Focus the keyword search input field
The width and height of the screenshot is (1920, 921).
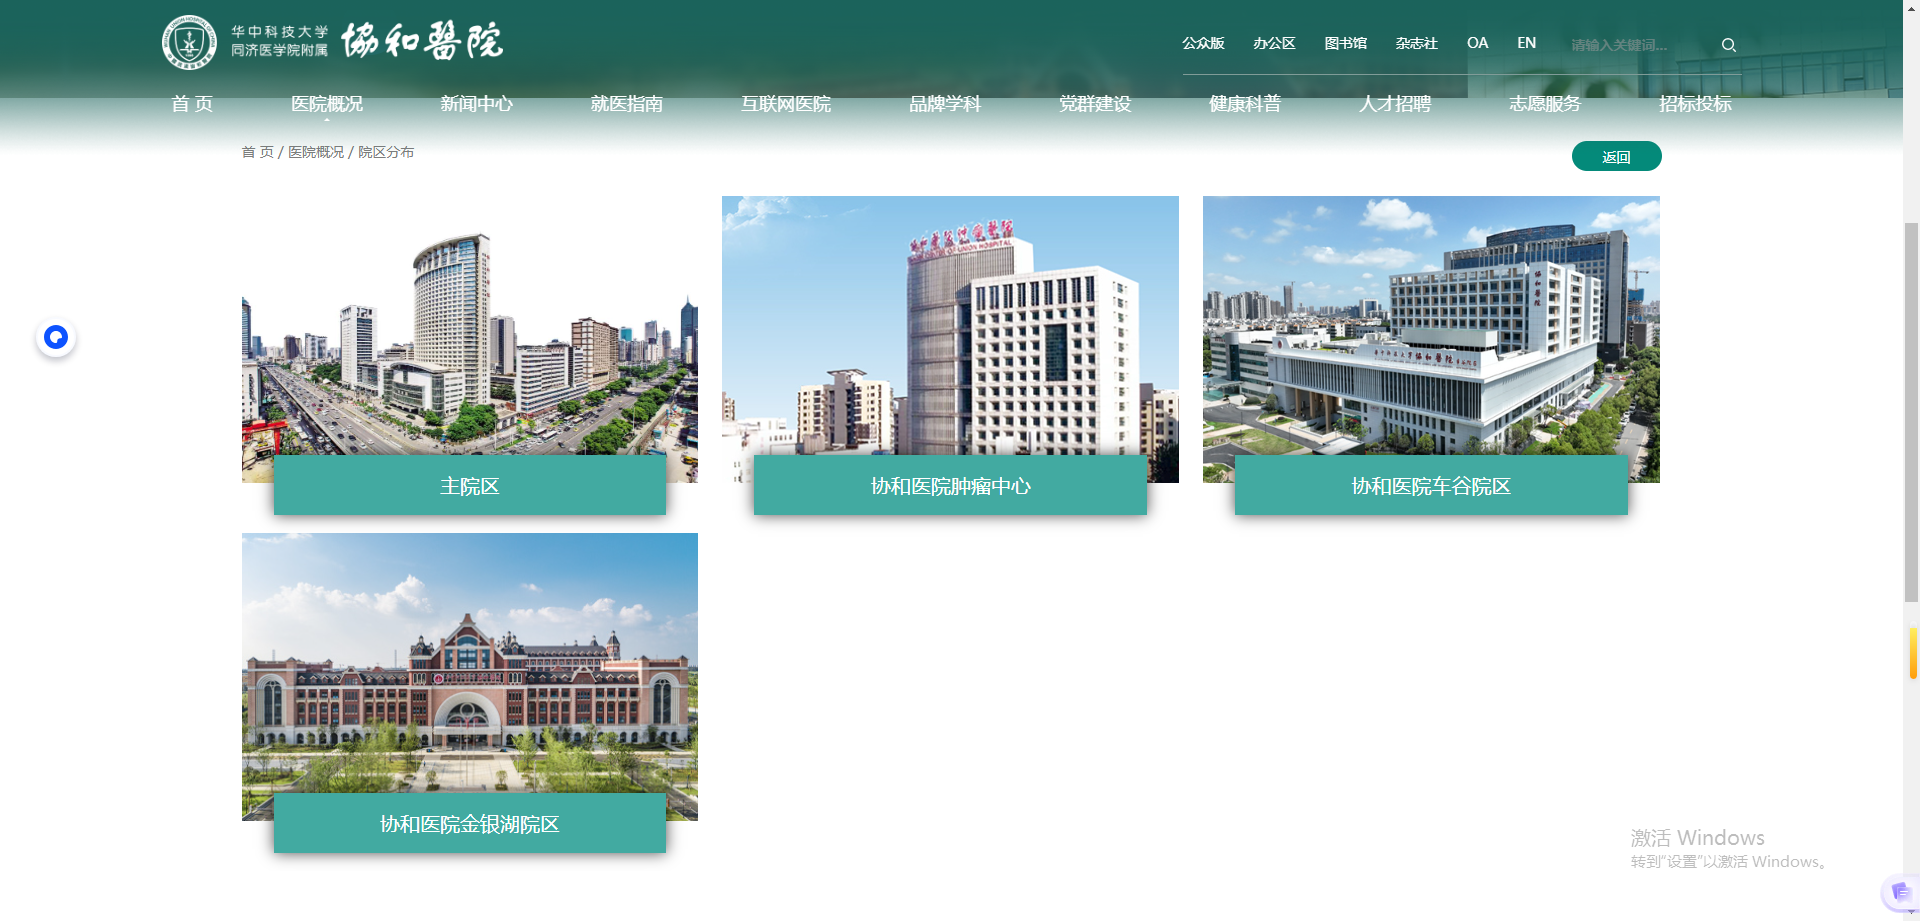[x=1638, y=45]
